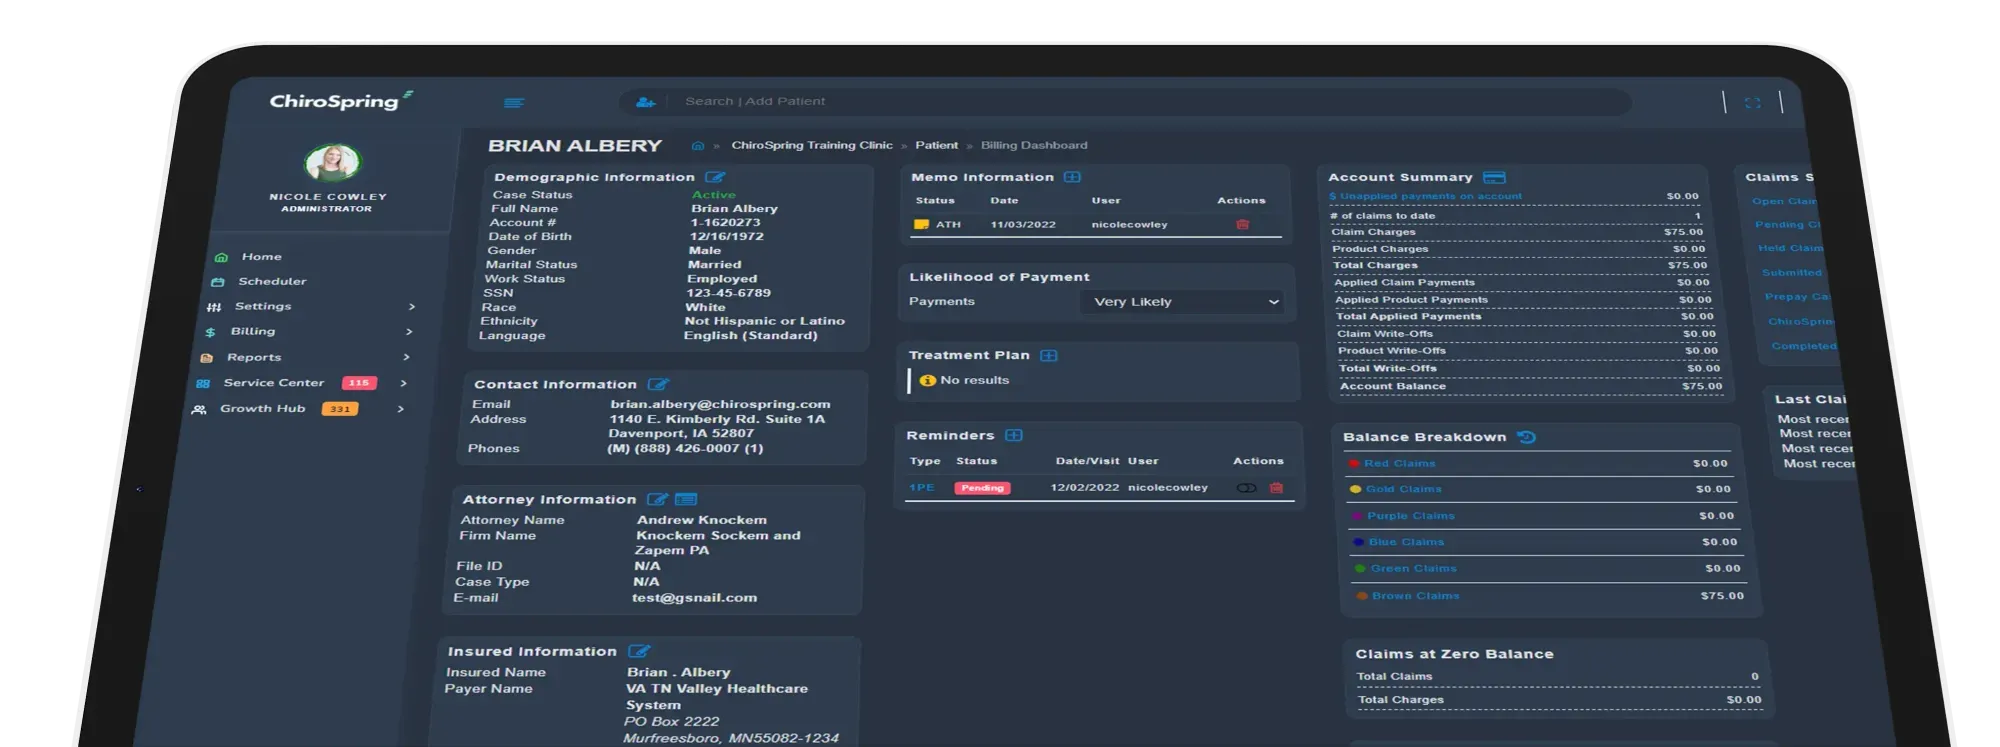
Task: Add a new memo with plus icon
Action: [1072, 177]
